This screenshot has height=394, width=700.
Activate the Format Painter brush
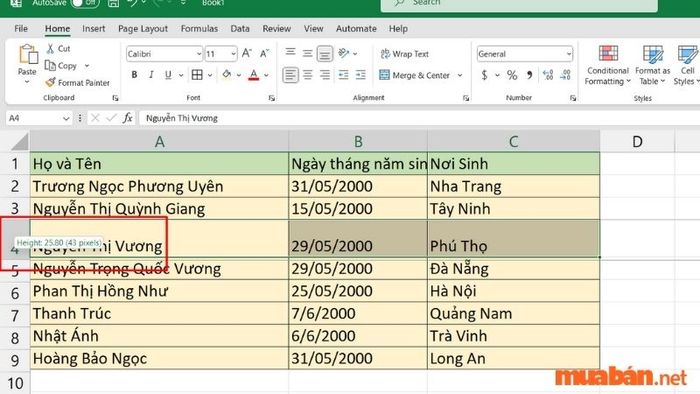click(x=50, y=83)
